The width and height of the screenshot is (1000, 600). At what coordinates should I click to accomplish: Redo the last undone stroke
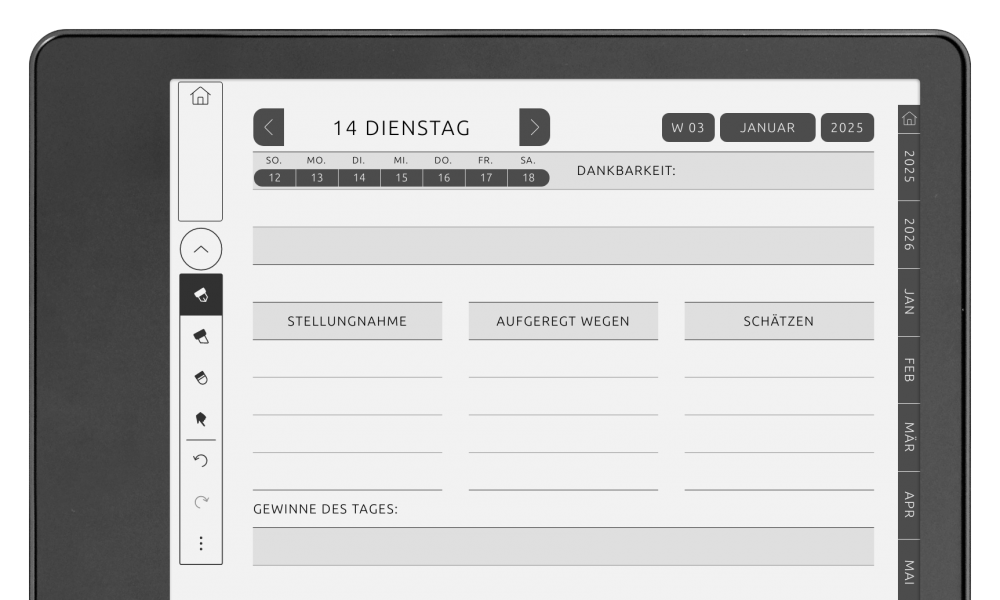[x=201, y=502]
